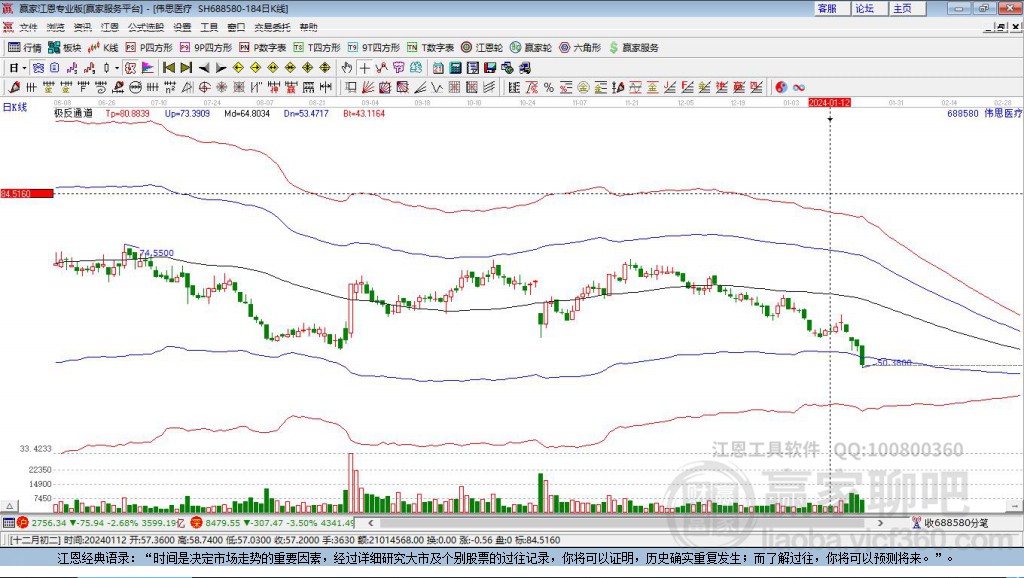Click the 74.5500 price annotation
The height and width of the screenshot is (578, 1024).
click(157, 253)
